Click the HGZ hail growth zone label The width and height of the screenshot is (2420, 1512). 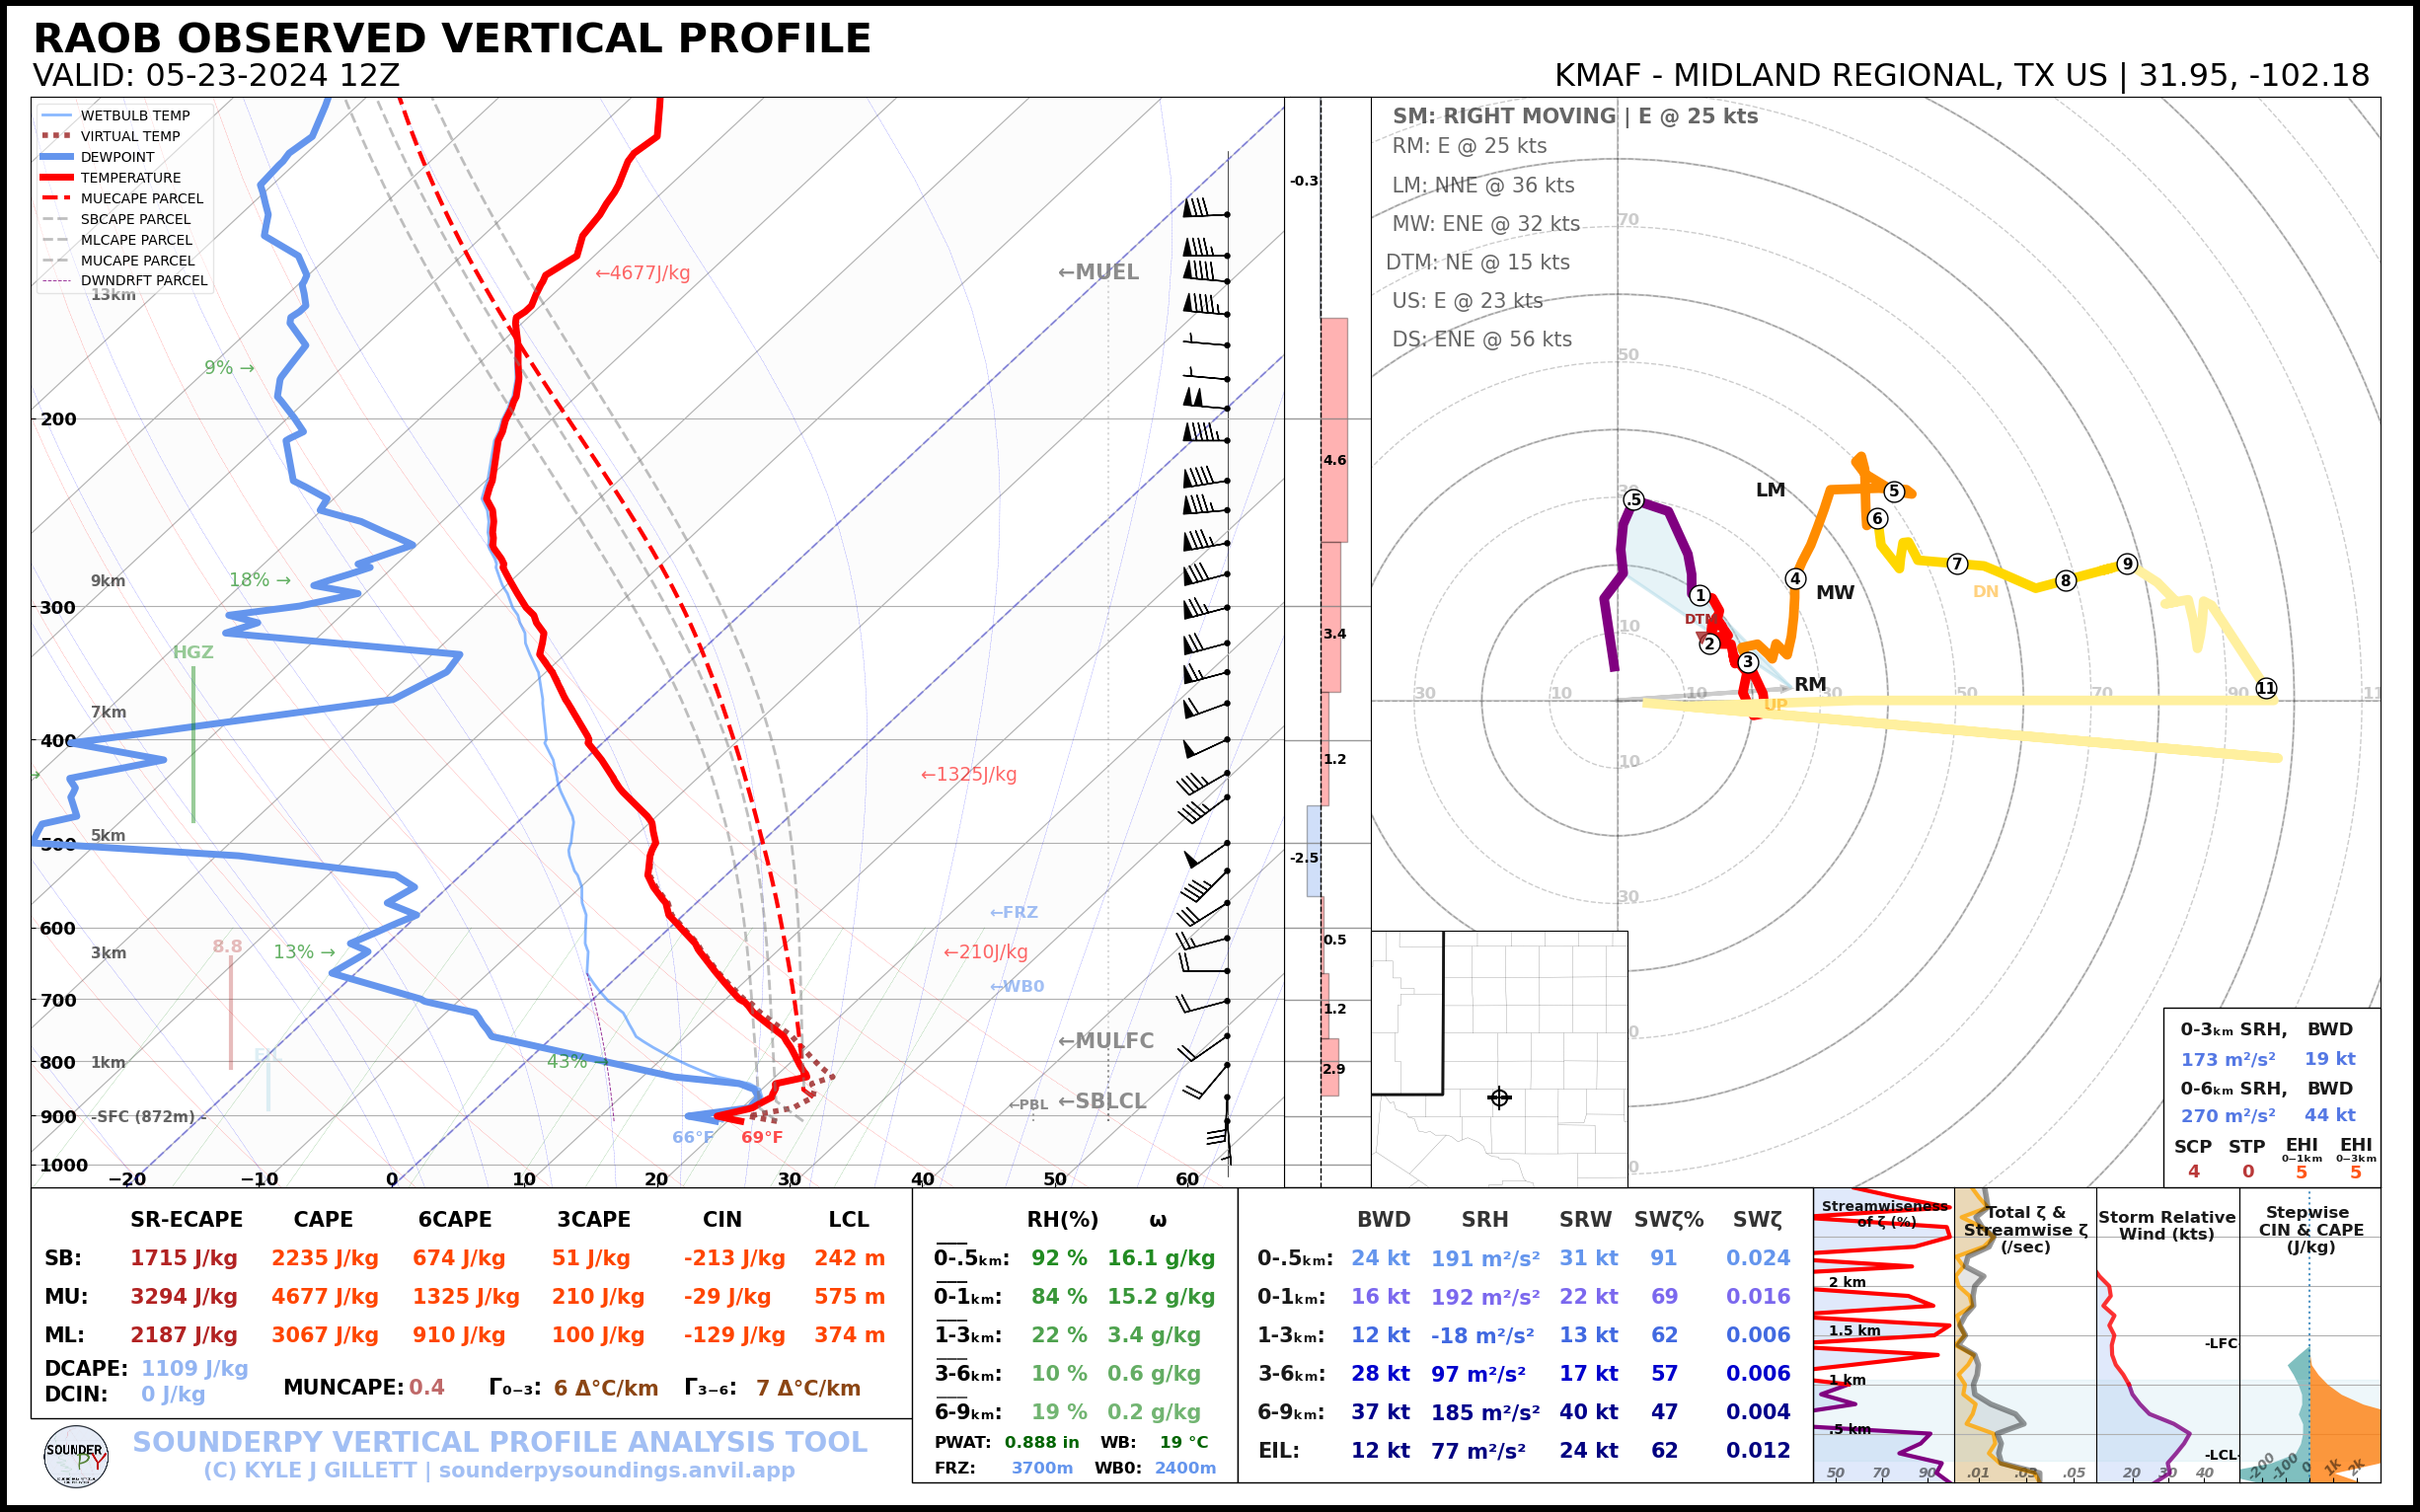[193, 652]
